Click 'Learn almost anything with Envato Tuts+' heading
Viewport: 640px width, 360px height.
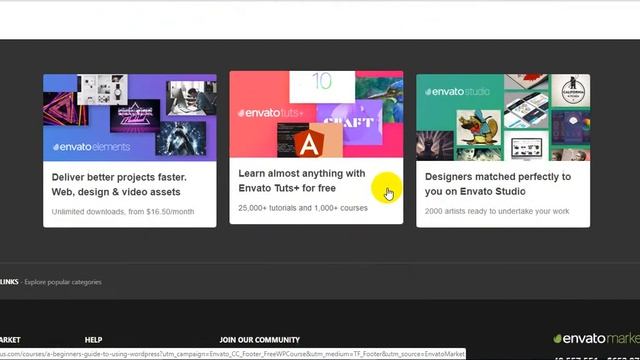tap(302, 181)
